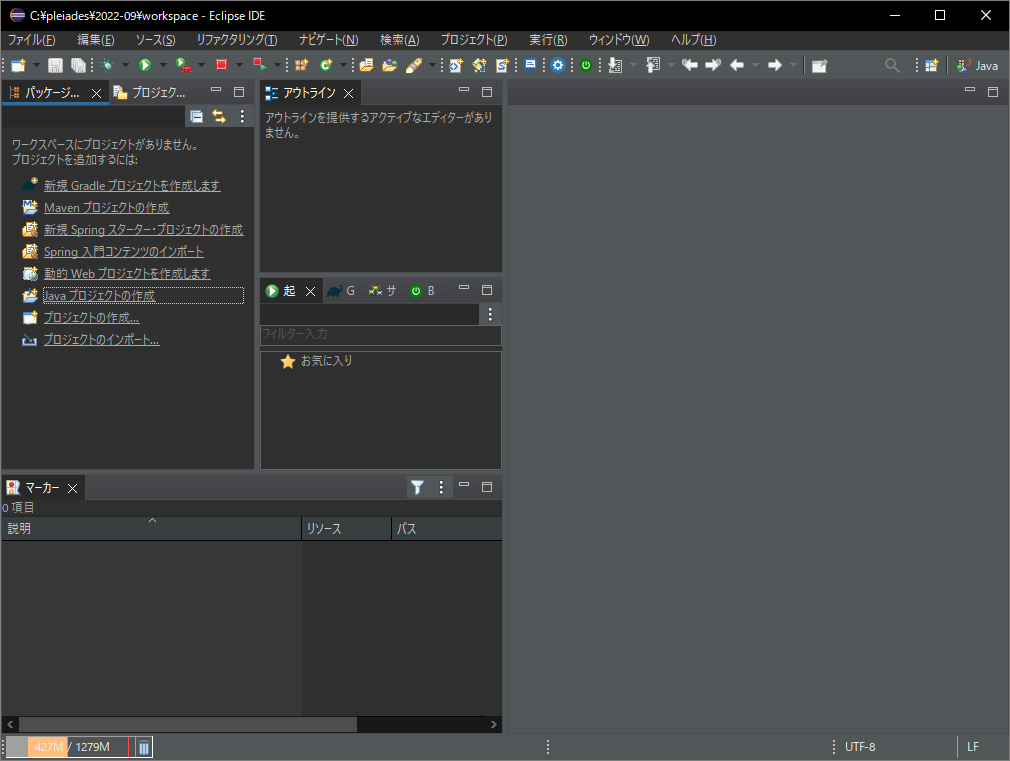Expand the Debug dropdown arrow
The height and width of the screenshot is (761, 1010).
pos(126,65)
